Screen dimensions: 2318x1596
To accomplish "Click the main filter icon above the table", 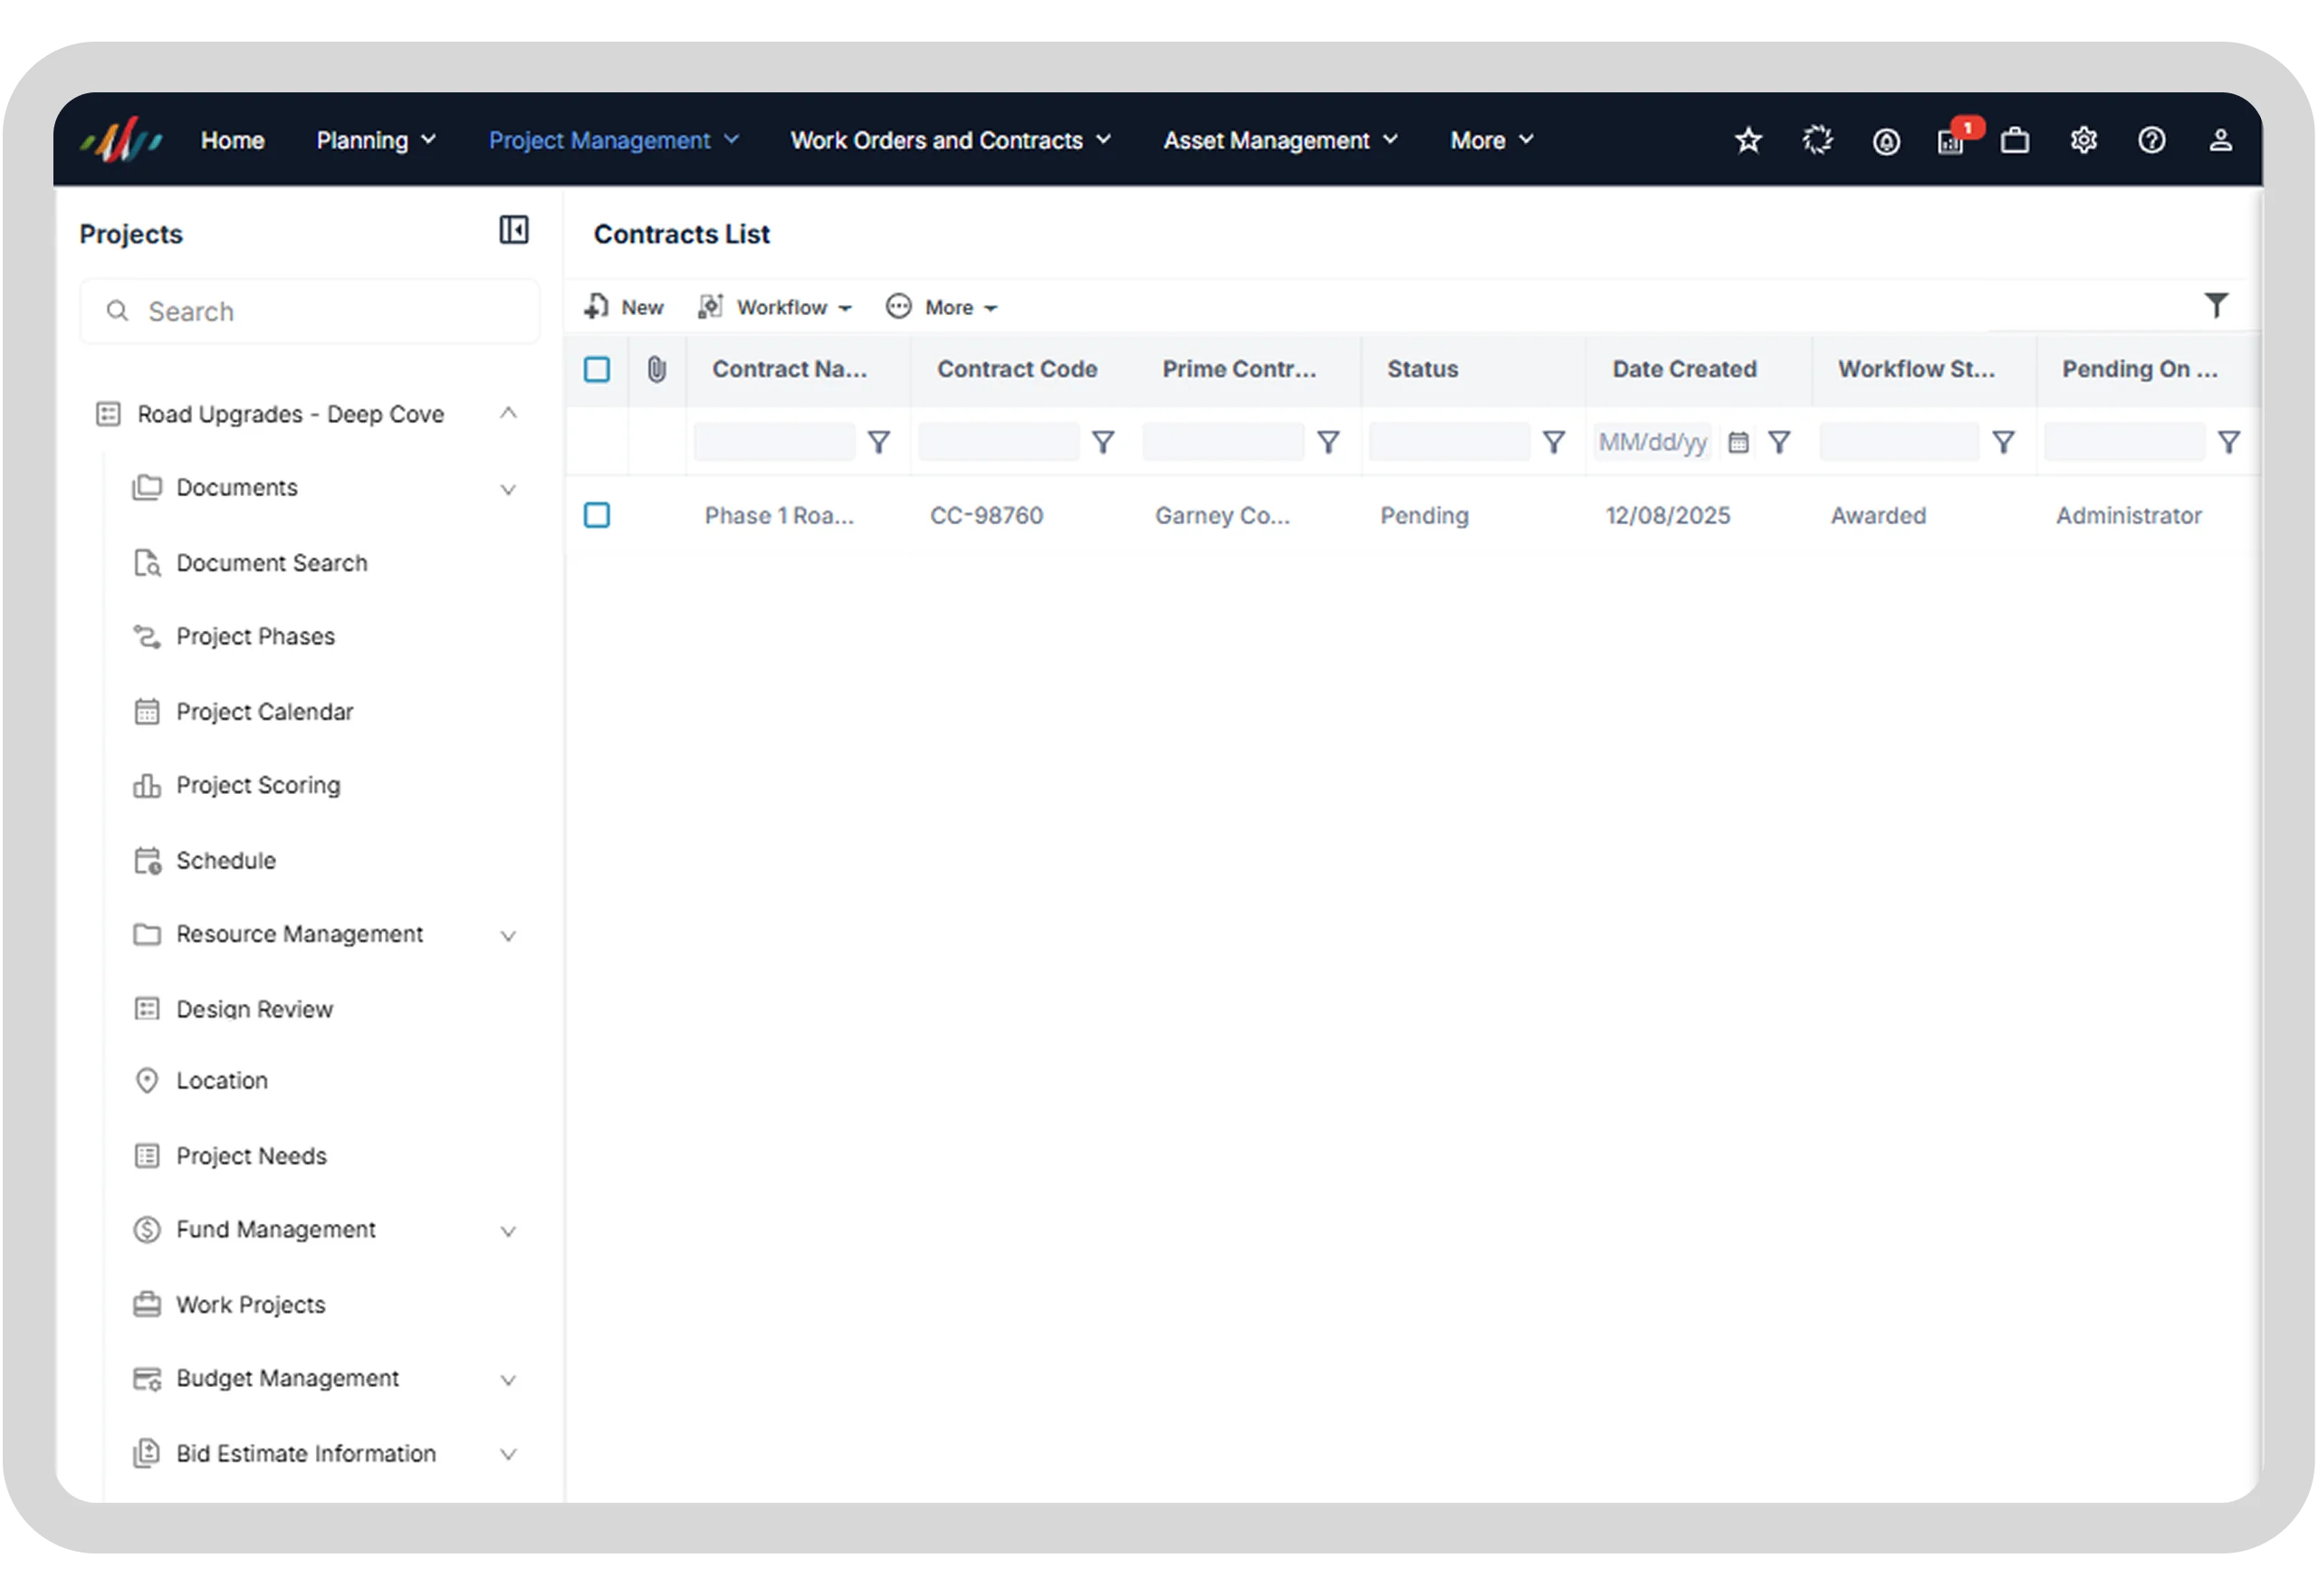I will pos(2216,305).
